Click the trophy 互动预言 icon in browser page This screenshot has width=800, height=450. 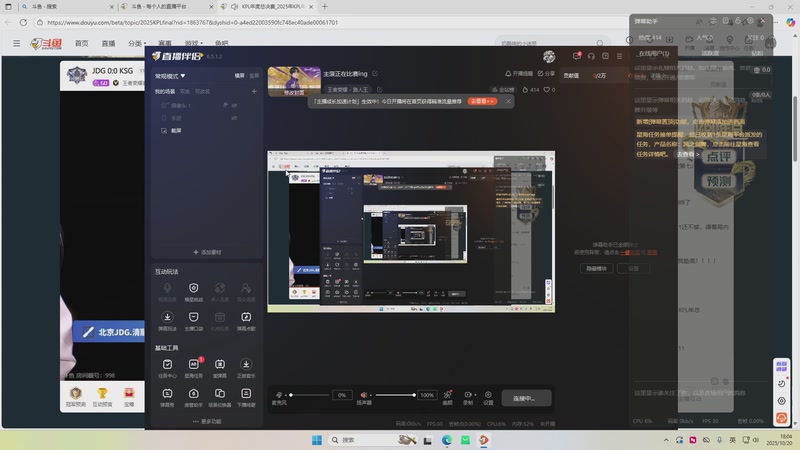(x=103, y=396)
